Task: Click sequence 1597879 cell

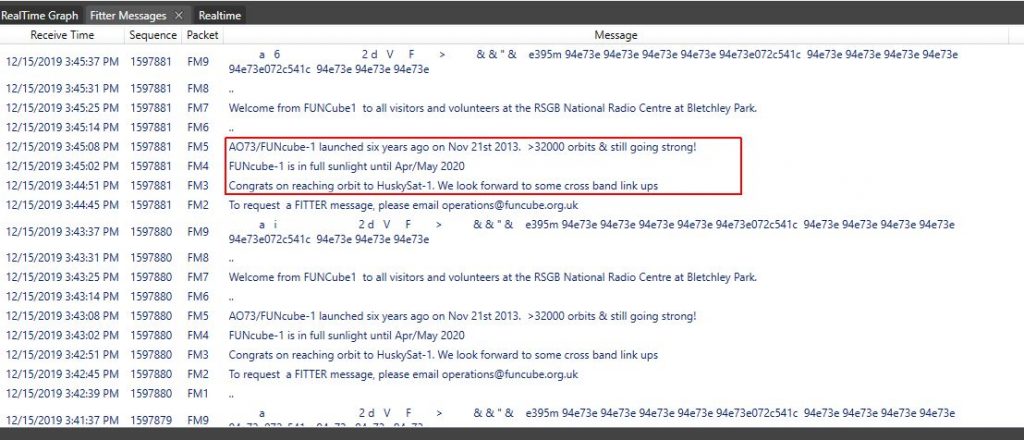Action: (150, 420)
